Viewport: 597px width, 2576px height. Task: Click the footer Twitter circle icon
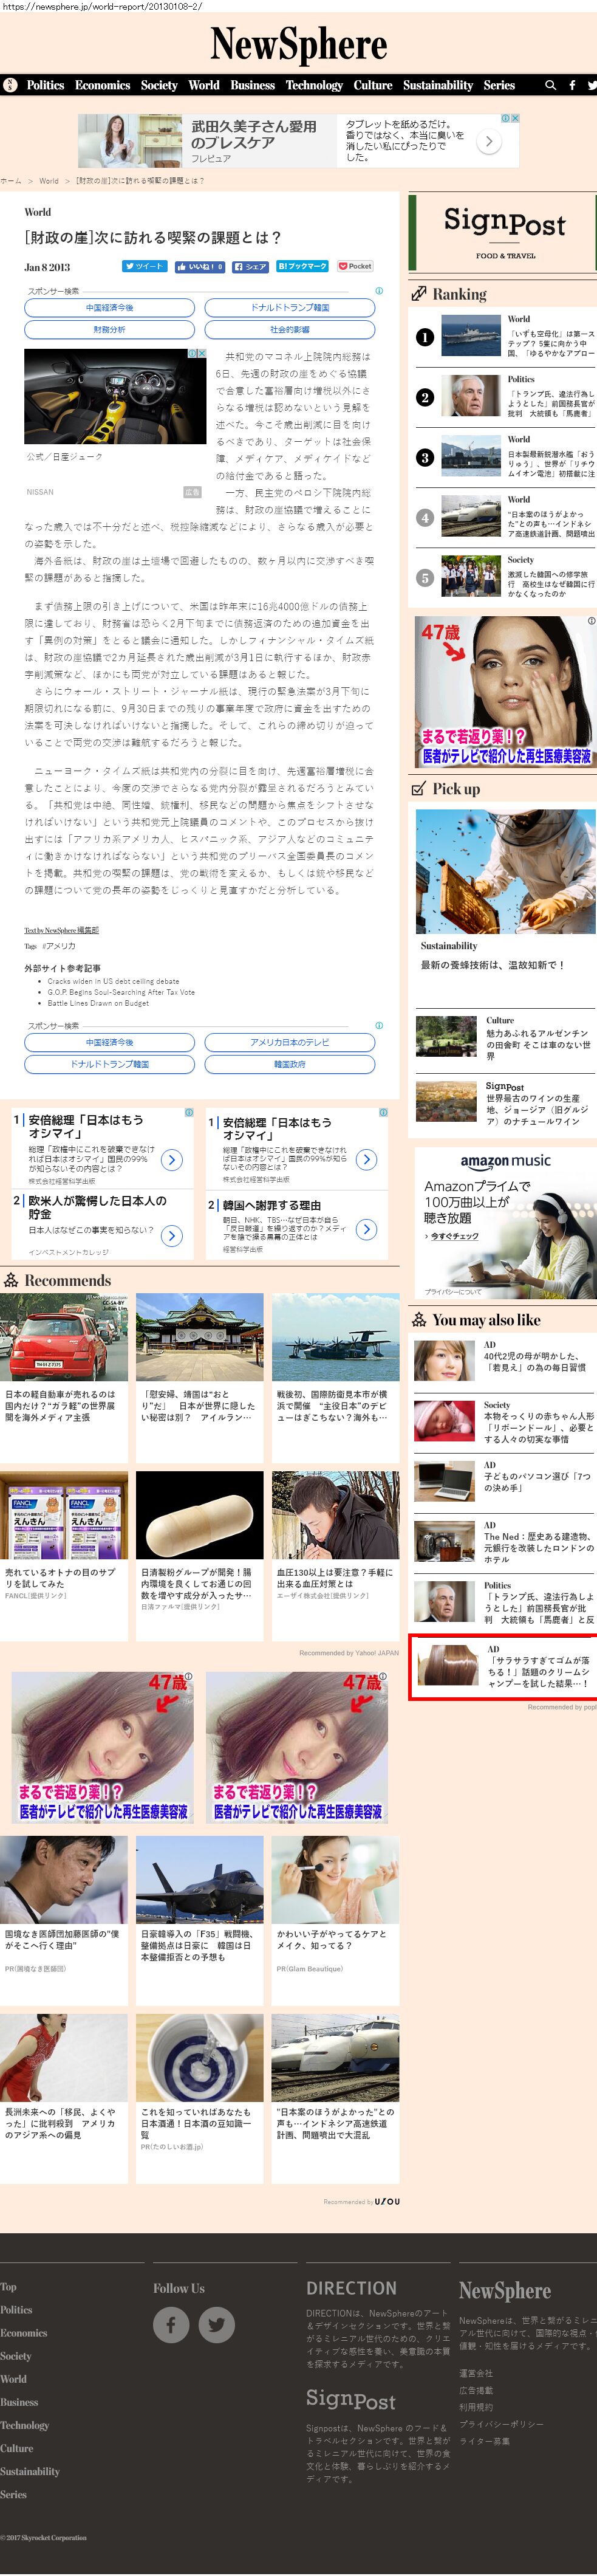tap(216, 2325)
